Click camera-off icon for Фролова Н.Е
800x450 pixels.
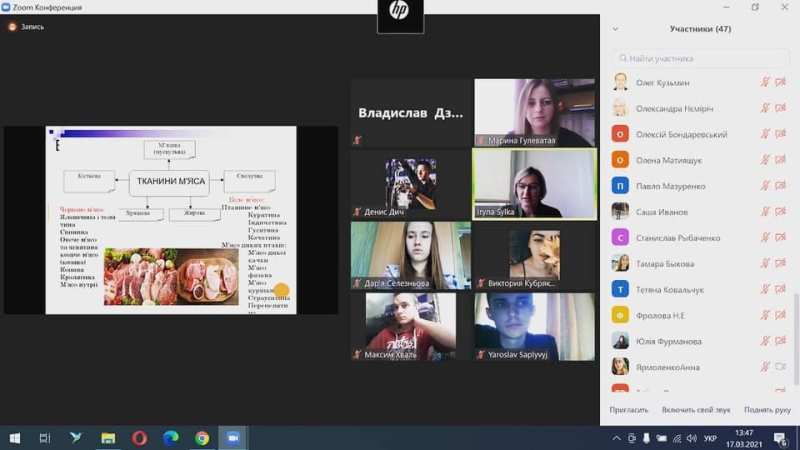(x=780, y=315)
